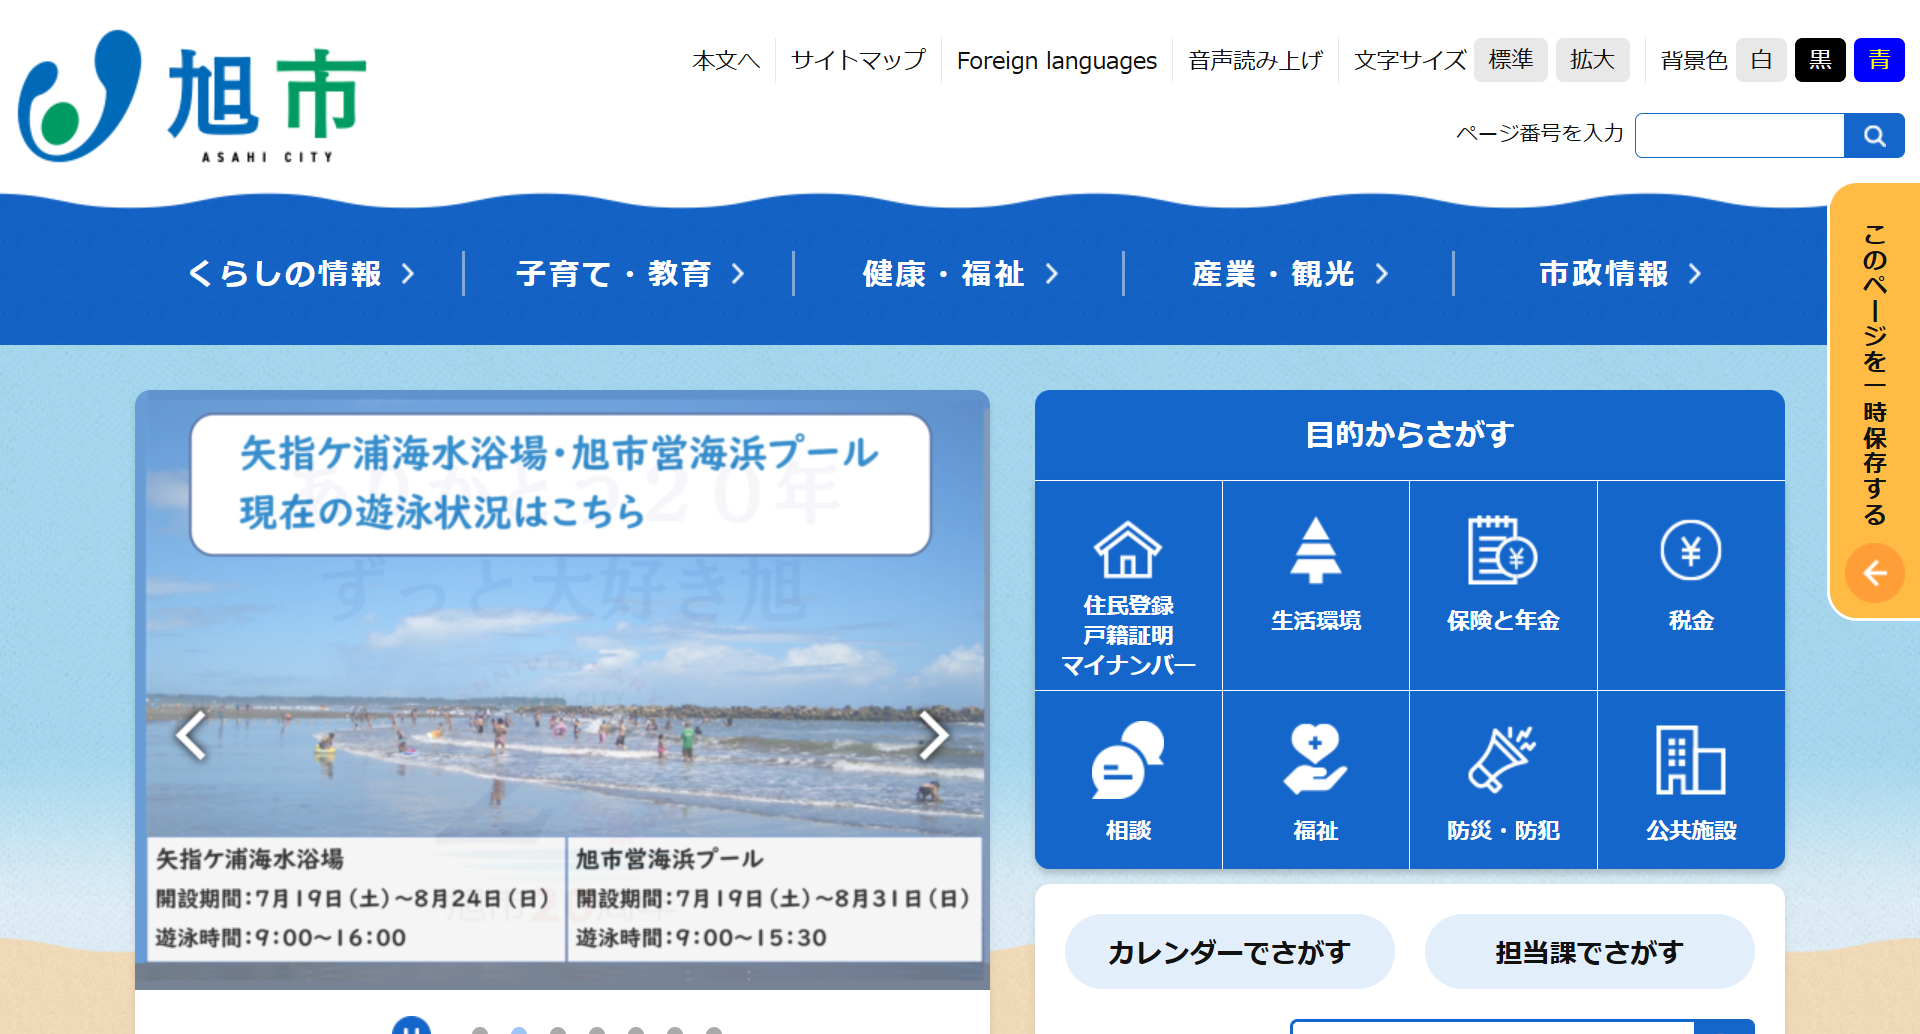The height and width of the screenshot is (1034, 1920).
Task: Open the サイトマップ link
Action: tap(858, 61)
